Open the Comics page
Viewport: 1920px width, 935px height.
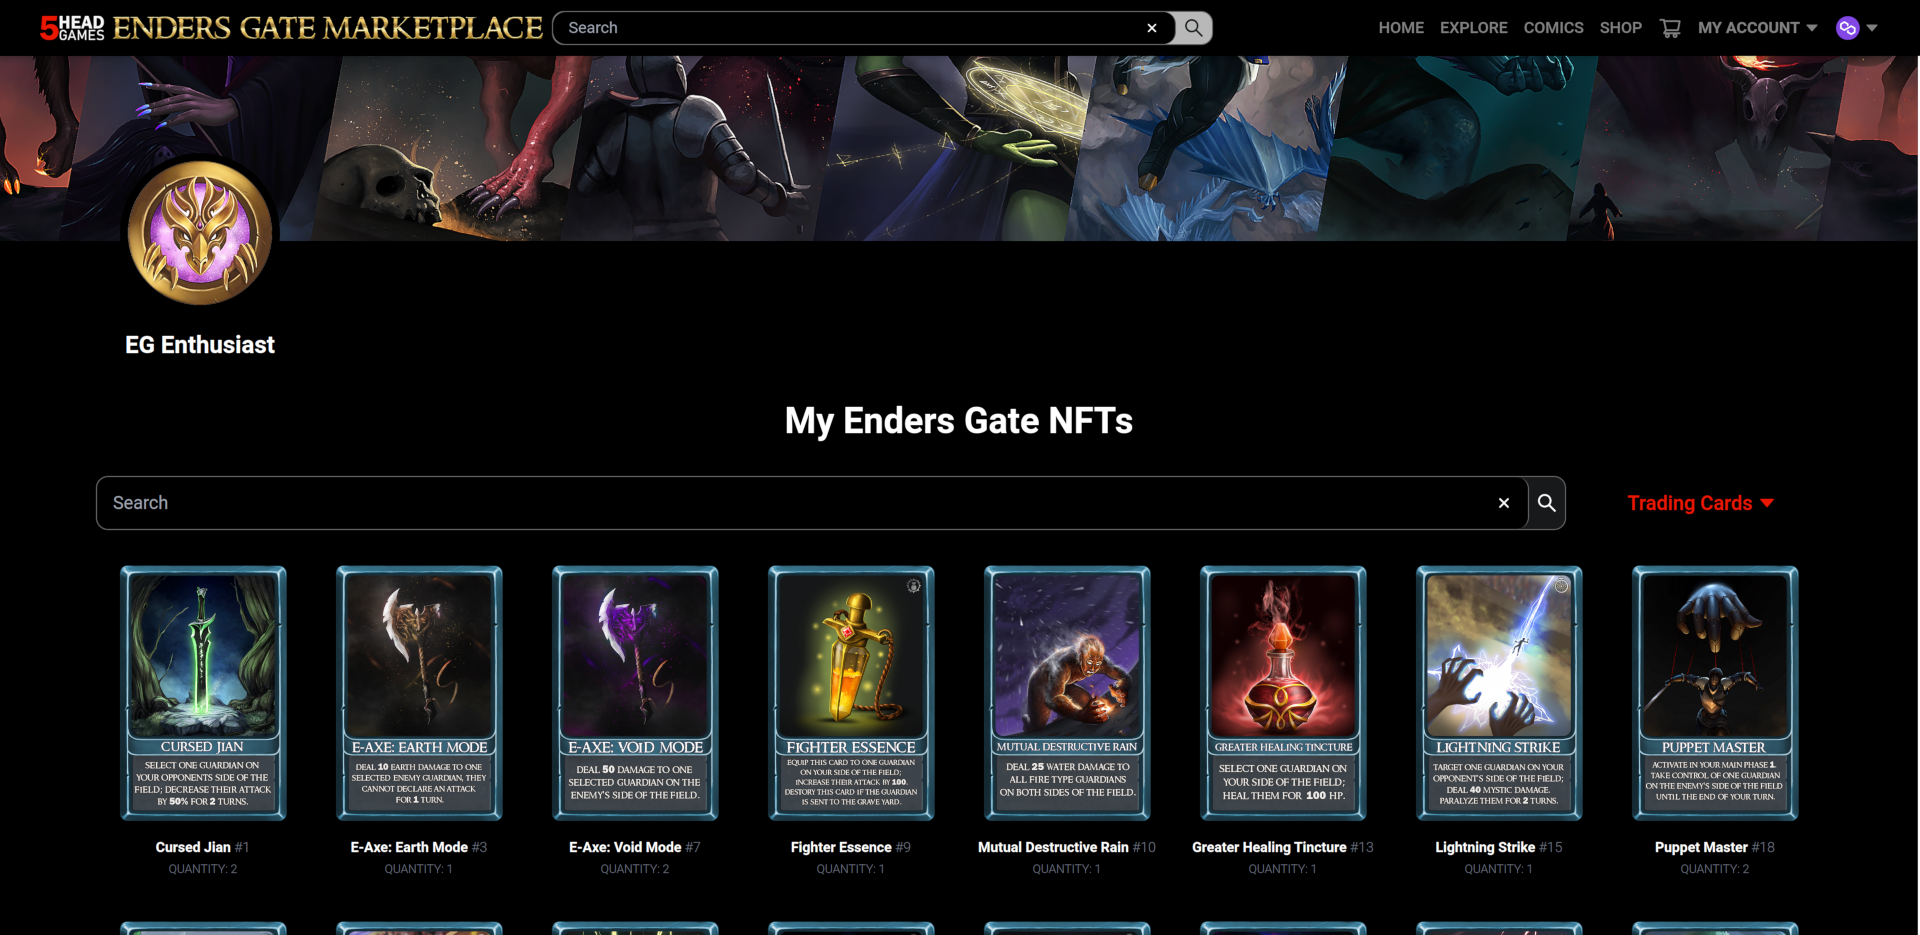[x=1553, y=28]
